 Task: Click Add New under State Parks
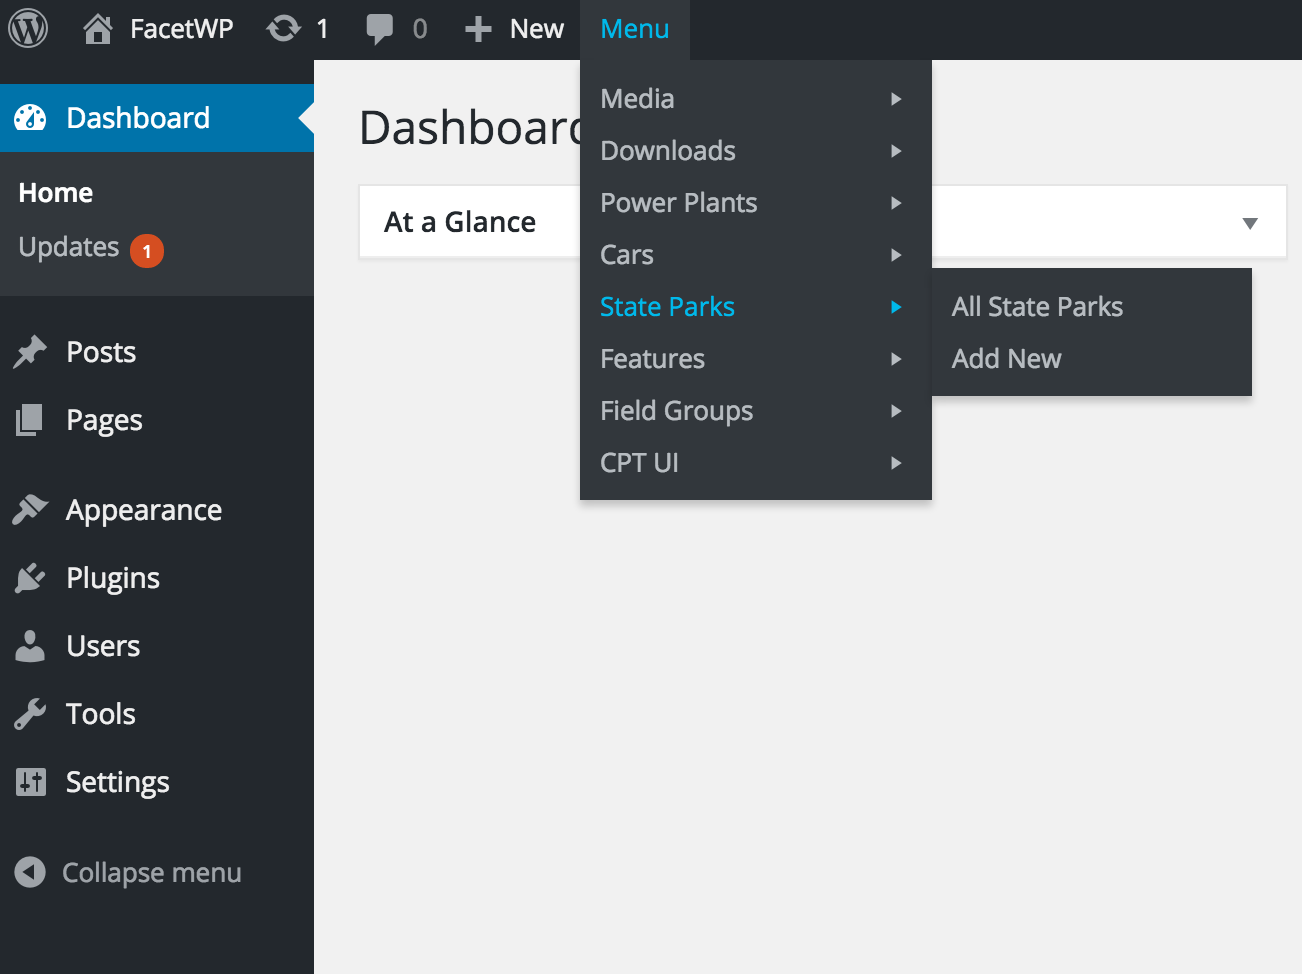click(x=1006, y=359)
